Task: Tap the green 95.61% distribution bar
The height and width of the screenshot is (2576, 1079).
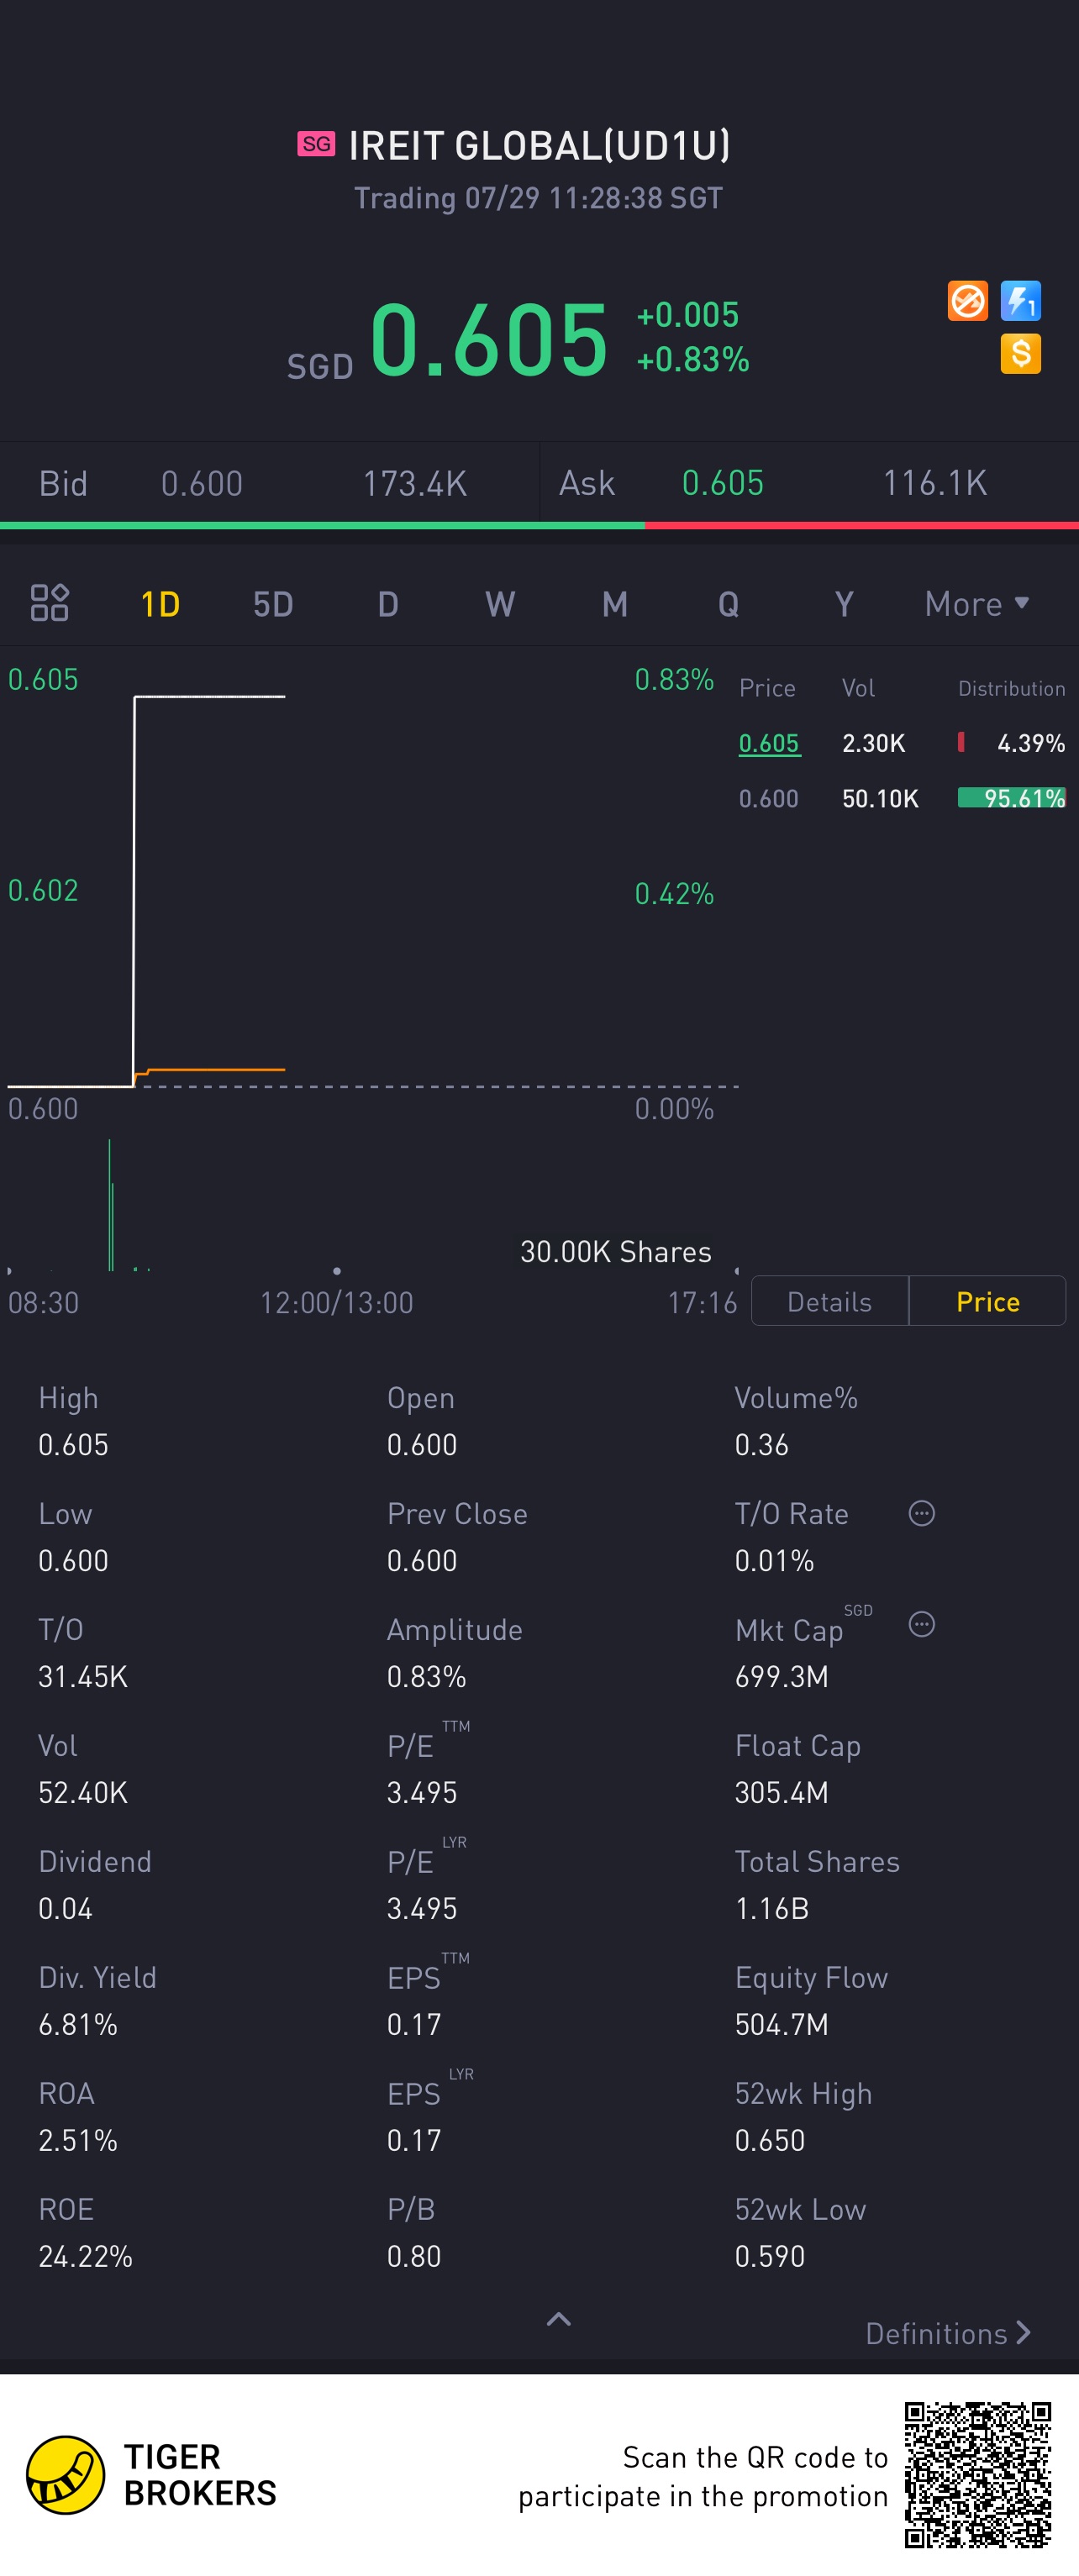Action: (1011, 798)
